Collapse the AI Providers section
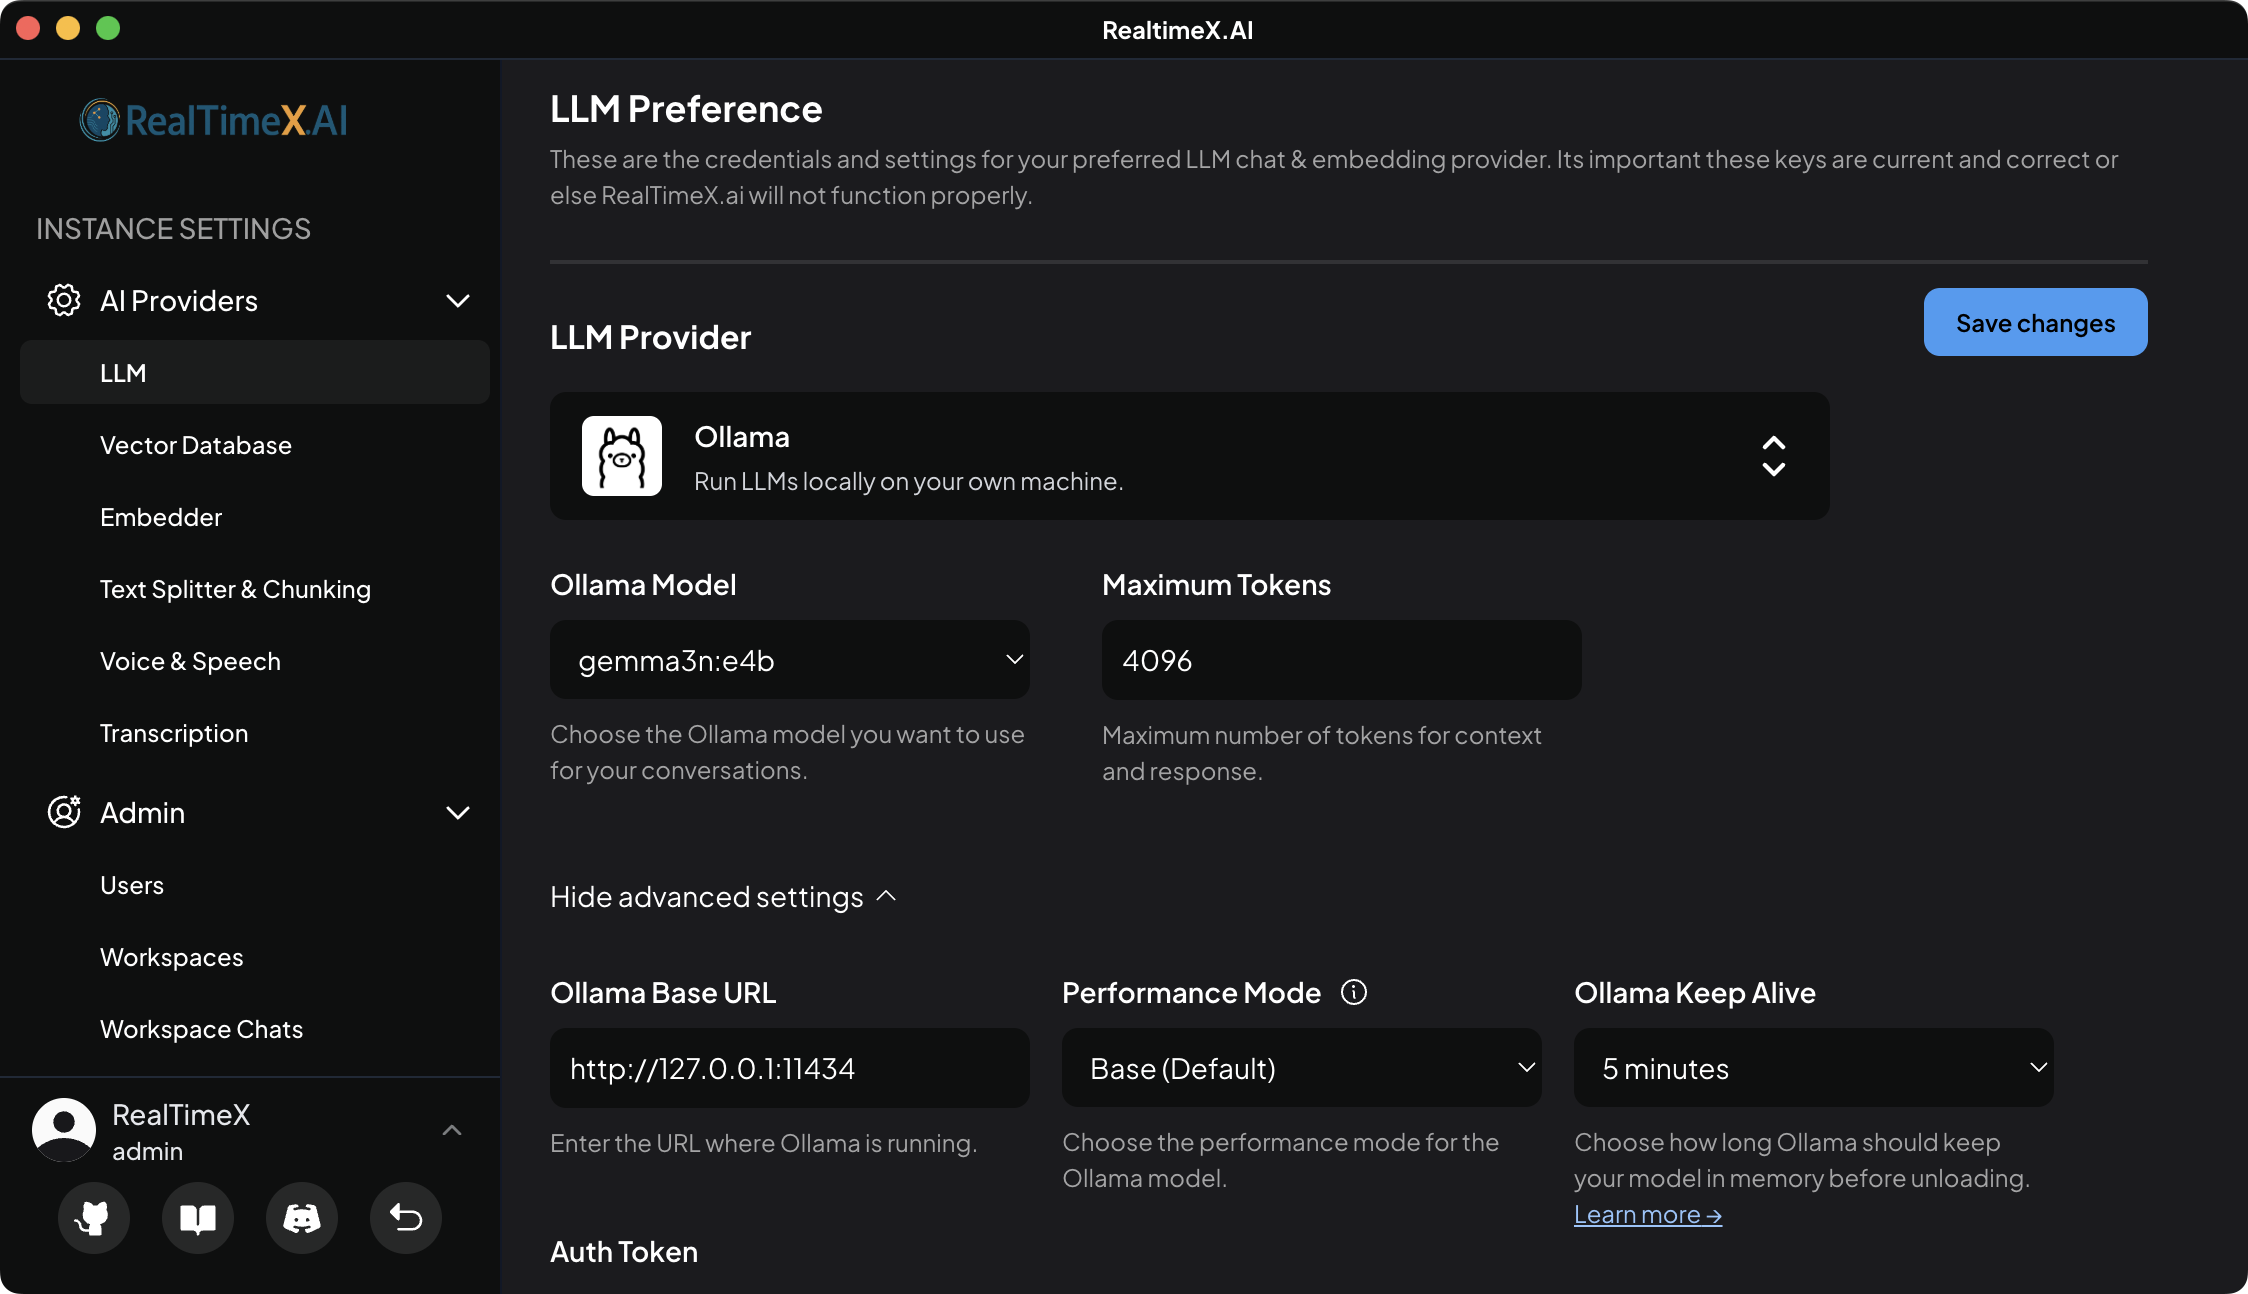This screenshot has height=1294, width=2248. (458, 300)
